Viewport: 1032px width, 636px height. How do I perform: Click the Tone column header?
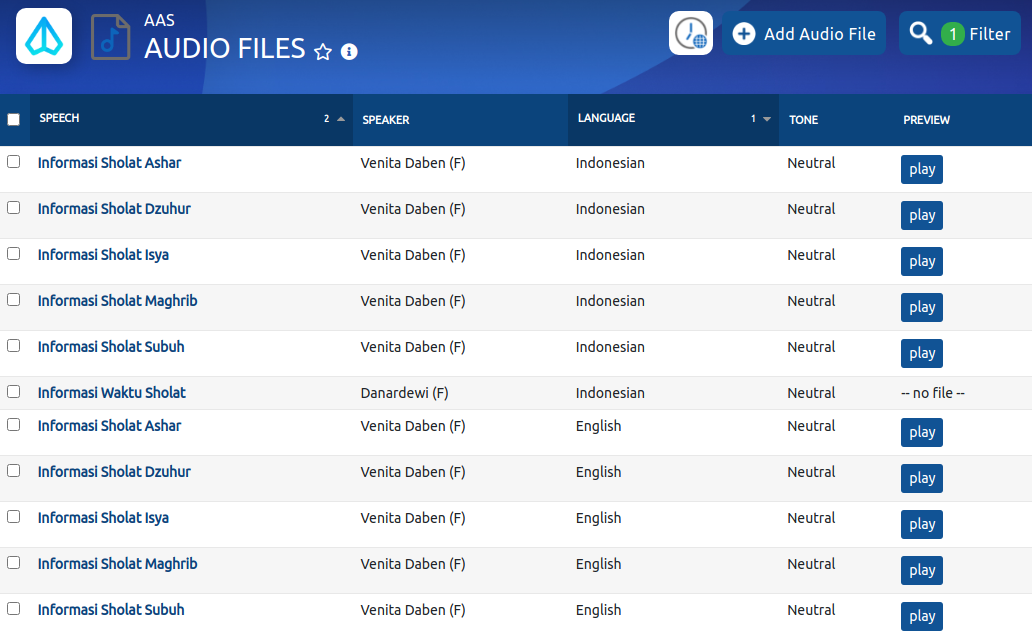[x=803, y=120]
